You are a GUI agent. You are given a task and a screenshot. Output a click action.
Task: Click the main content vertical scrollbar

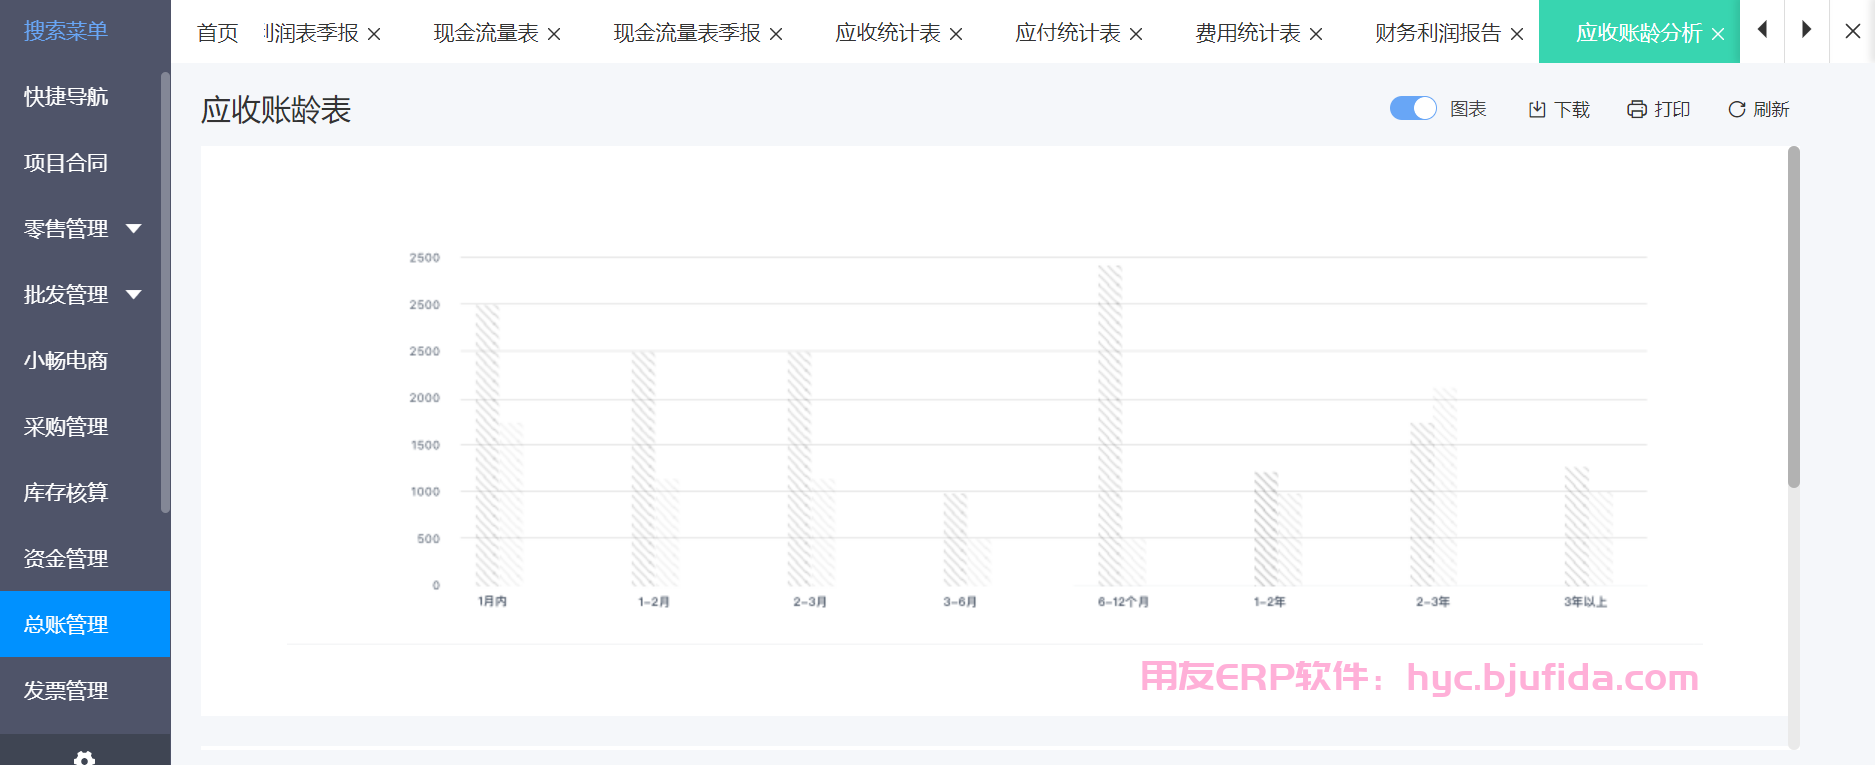(1794, 318)
